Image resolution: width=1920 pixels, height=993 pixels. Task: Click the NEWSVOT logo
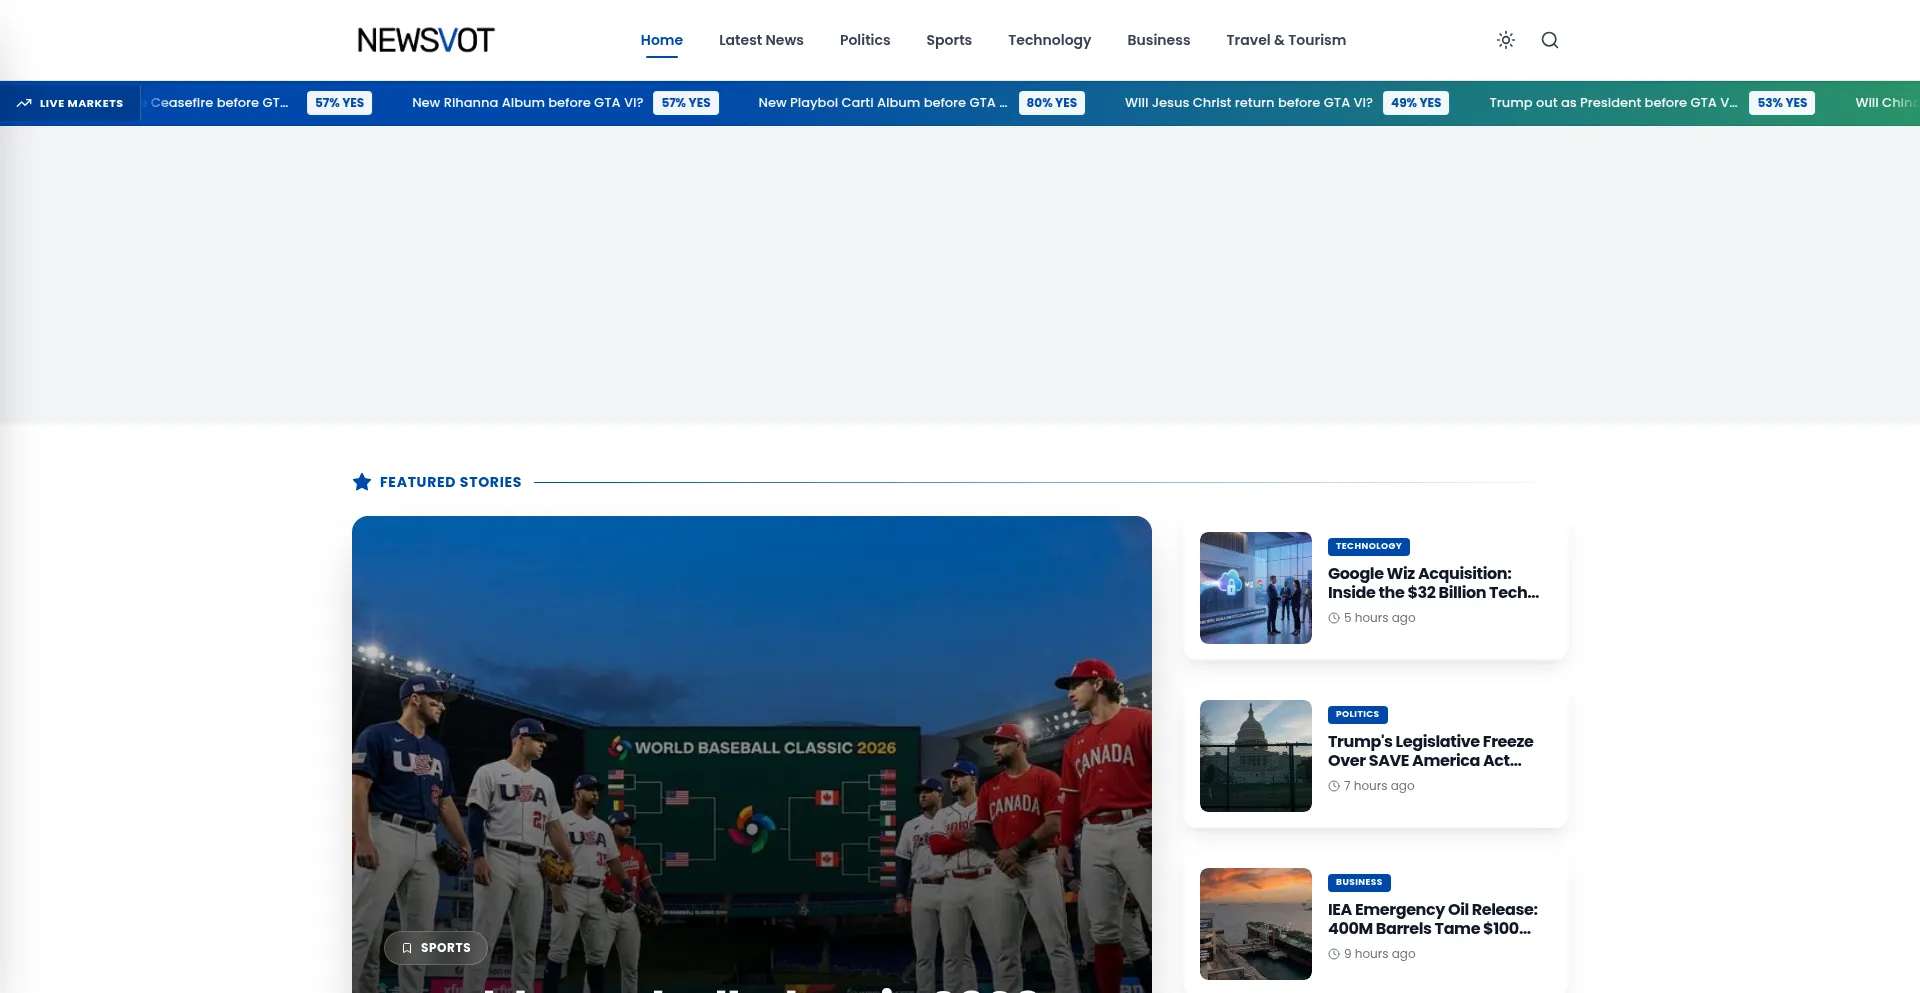click(426, 40)
